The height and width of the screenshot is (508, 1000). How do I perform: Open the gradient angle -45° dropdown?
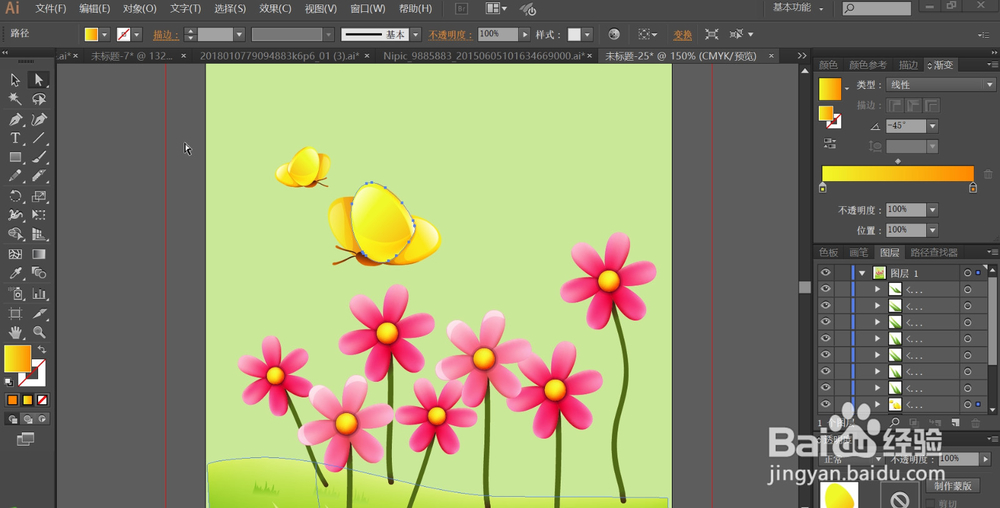933,126
